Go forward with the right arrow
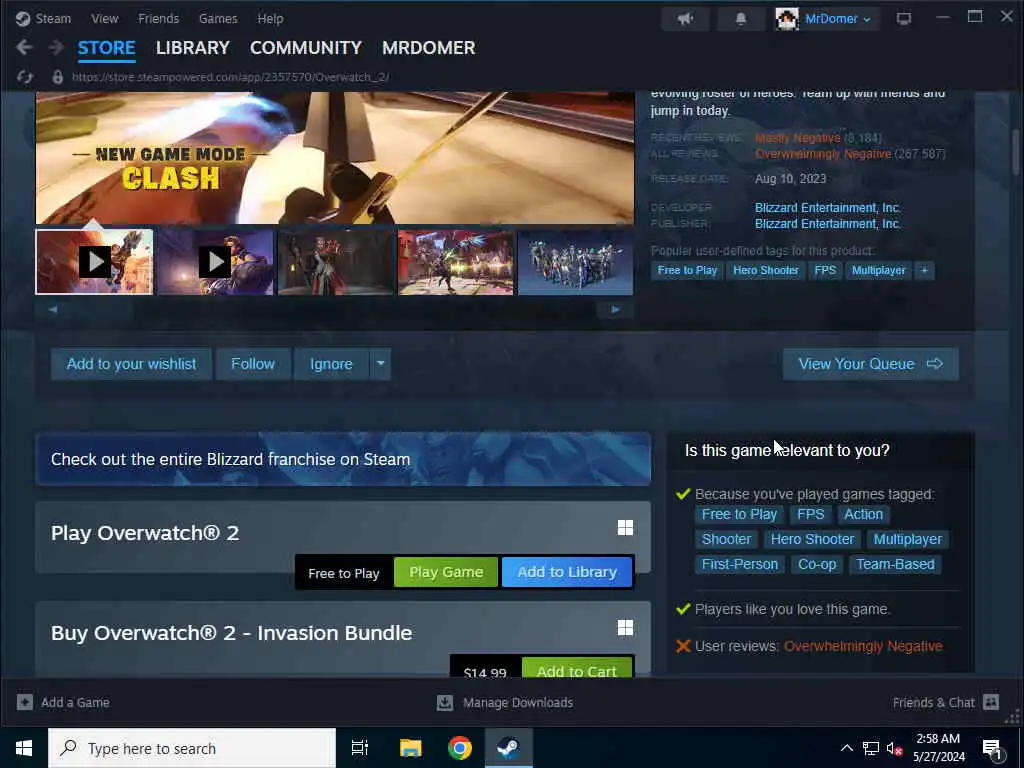The height and width of the screenshot is (768, 1024). [x=56, y=47]
